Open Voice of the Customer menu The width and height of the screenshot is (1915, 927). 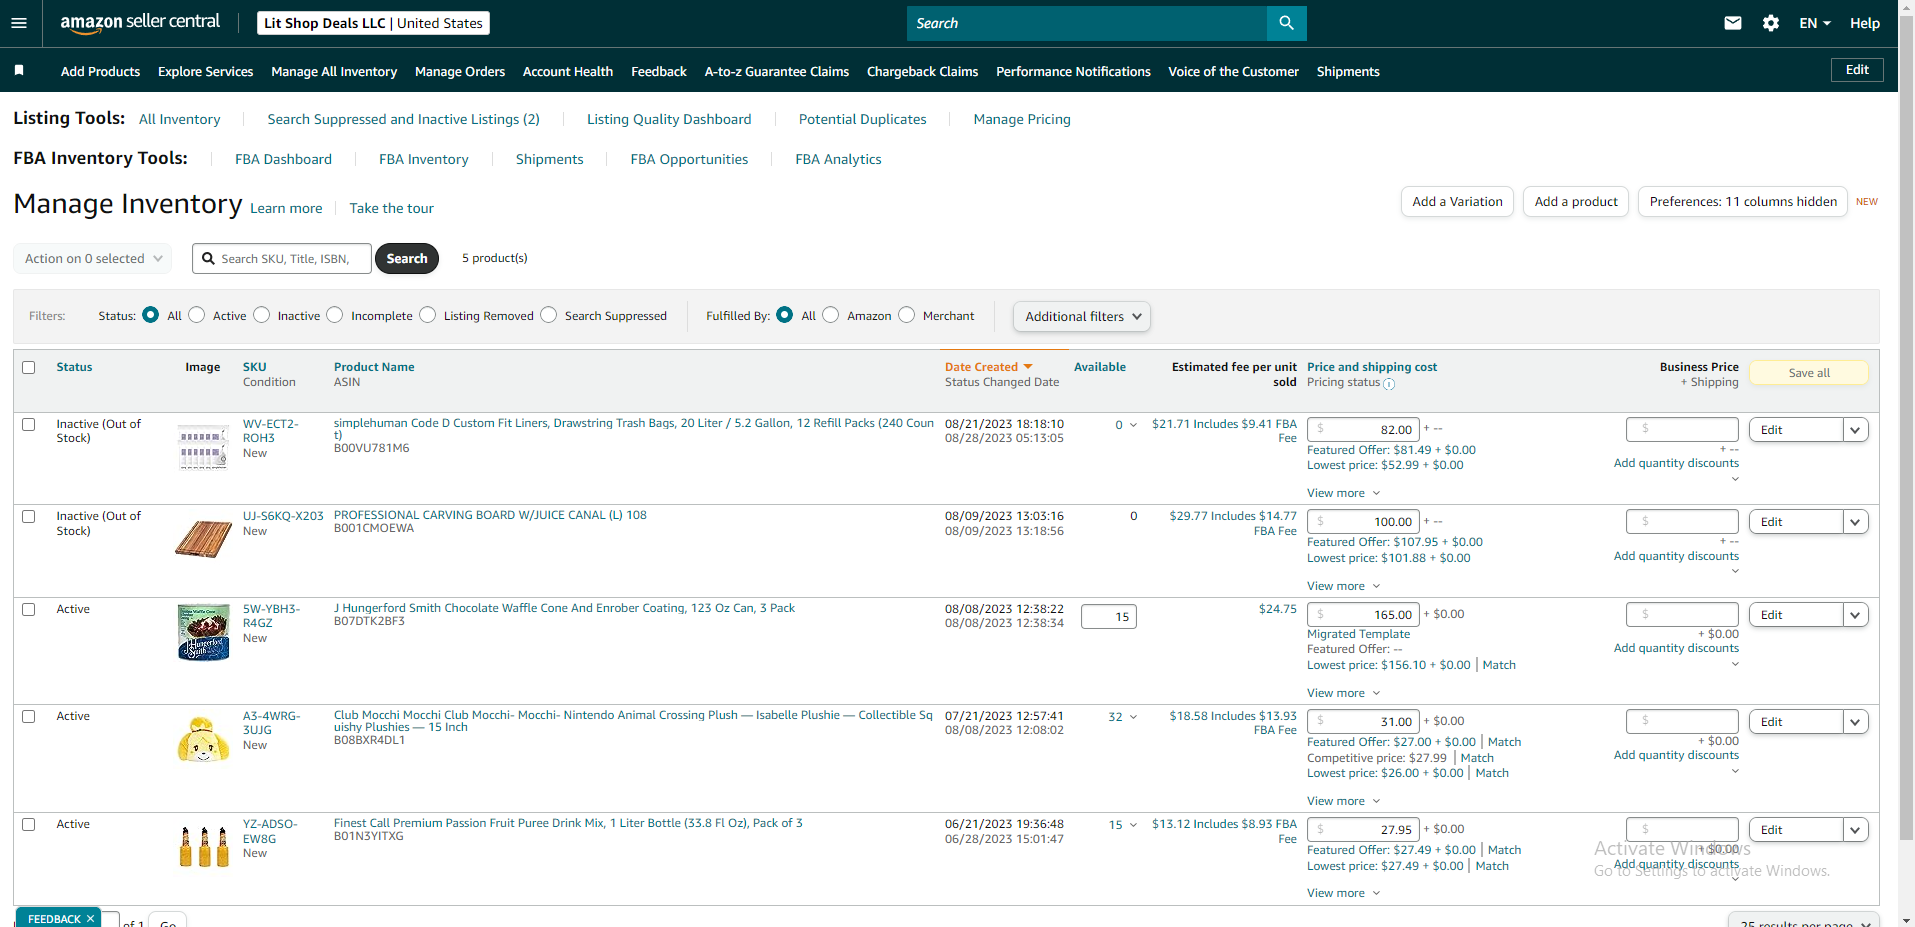[1233, 71]
